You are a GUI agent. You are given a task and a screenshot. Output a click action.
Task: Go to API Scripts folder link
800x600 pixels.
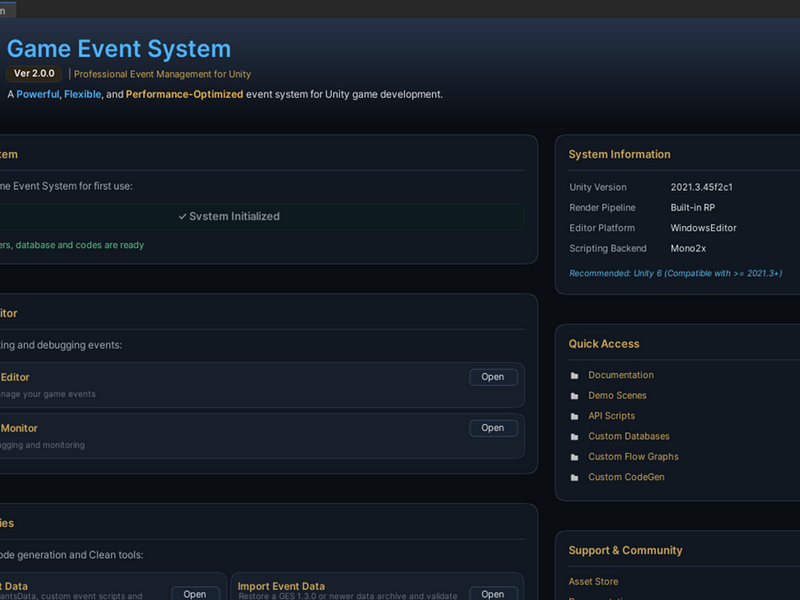pyautogui.click(x=612, y=416)
